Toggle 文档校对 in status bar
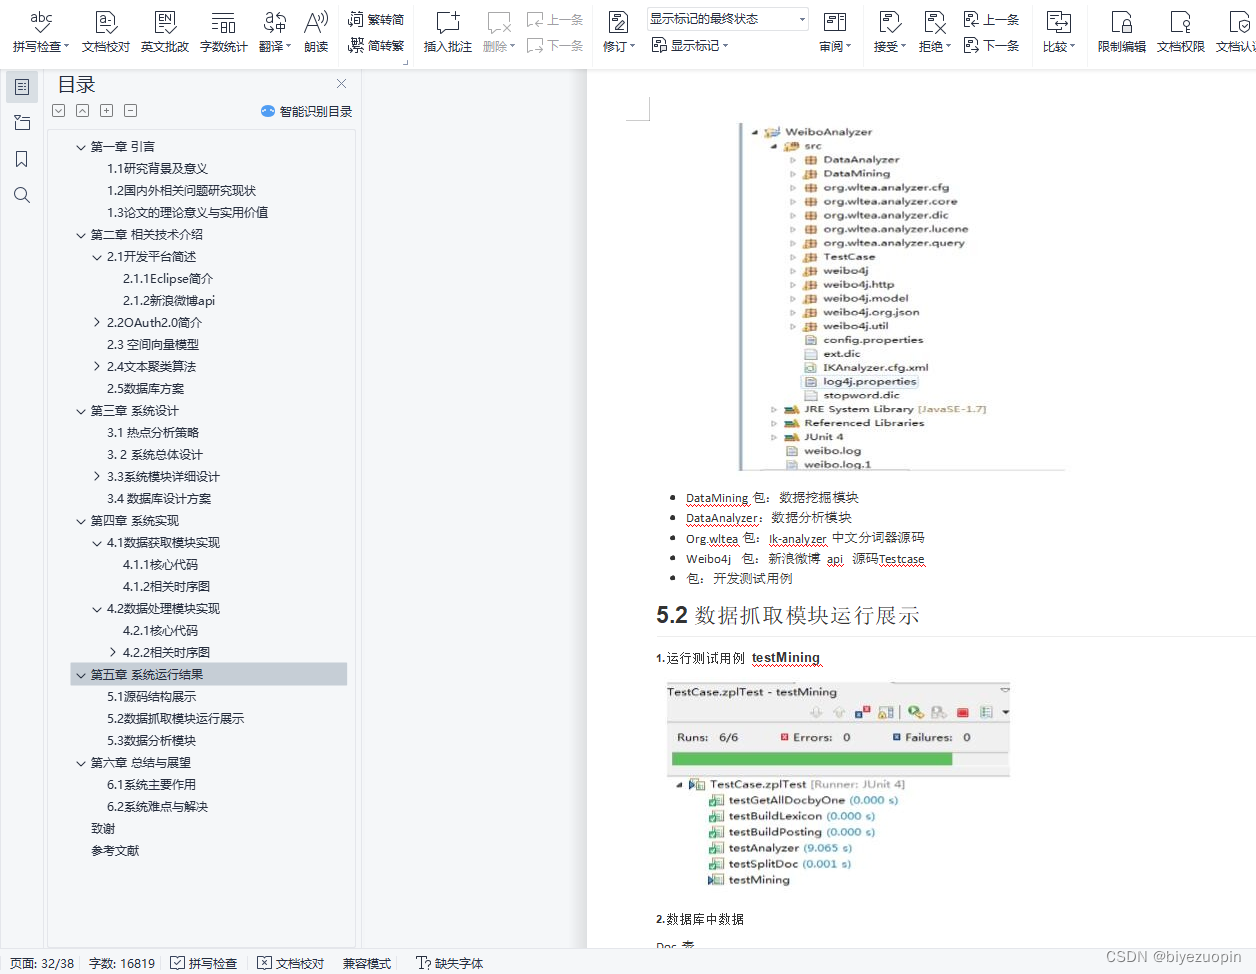 click(x=291, y=963)
